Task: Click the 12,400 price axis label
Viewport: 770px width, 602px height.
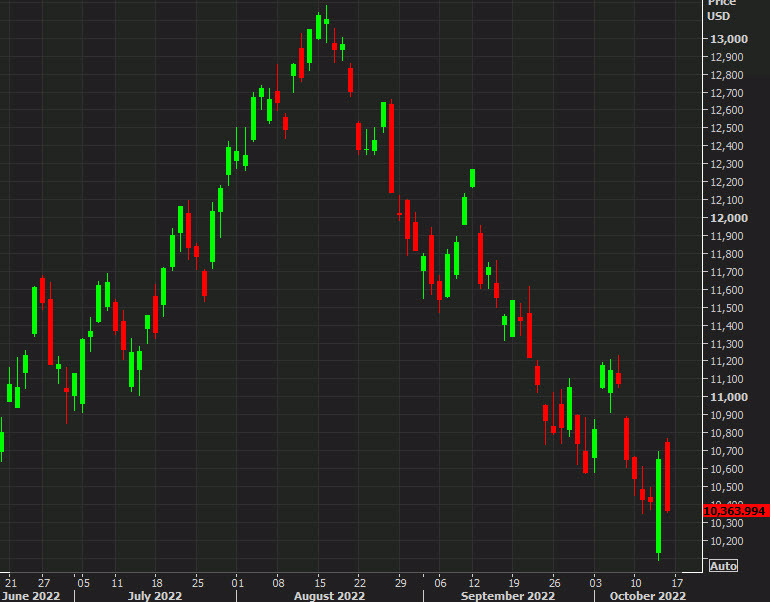Action: (x=727, y=146)
